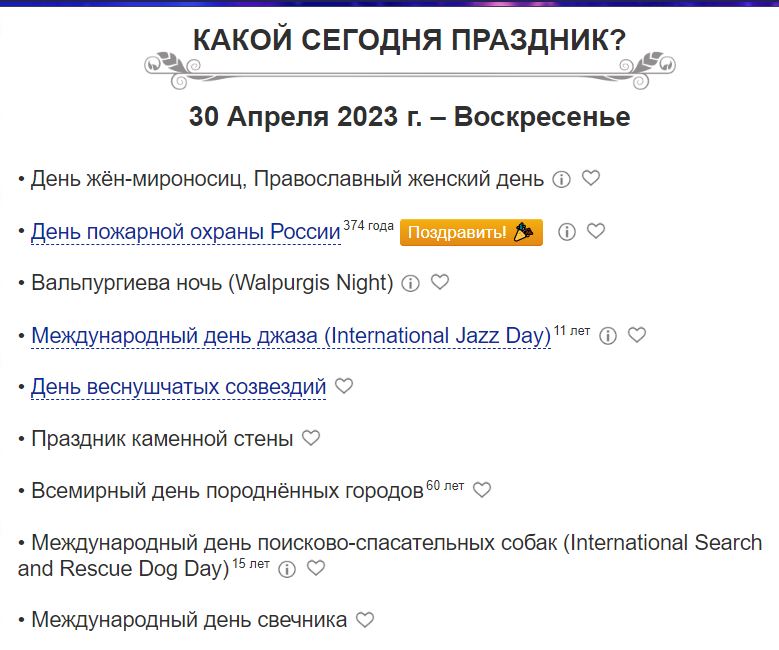
Task: Select text Всемирный день породнённых городов
Action: pos(227,491)
